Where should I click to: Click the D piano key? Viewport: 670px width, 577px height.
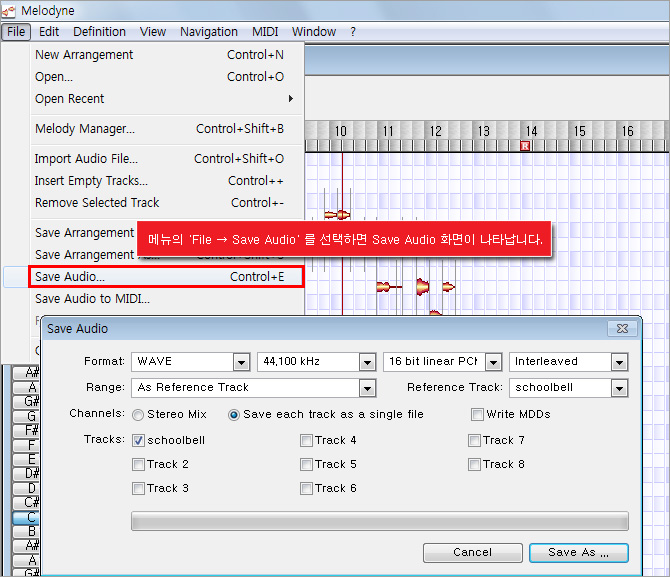point(26,488)
